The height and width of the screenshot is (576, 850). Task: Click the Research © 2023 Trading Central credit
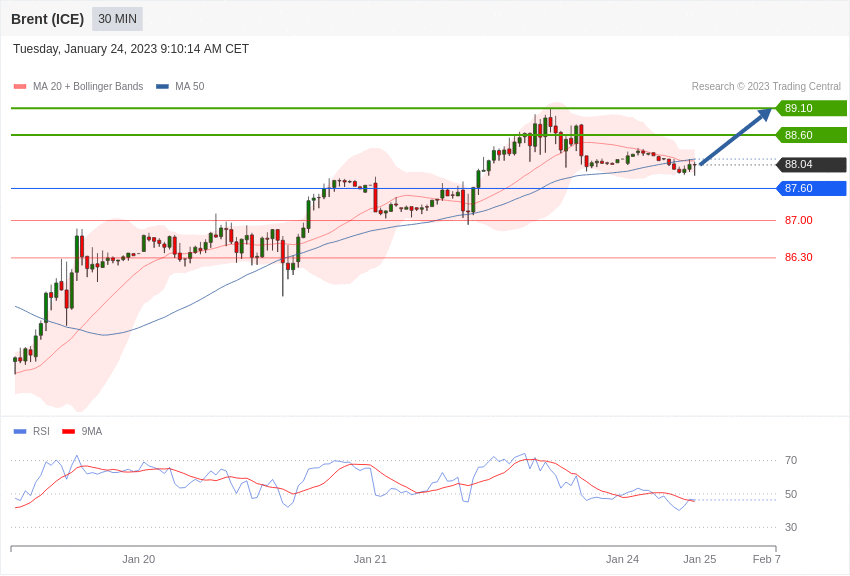[766, 87]
